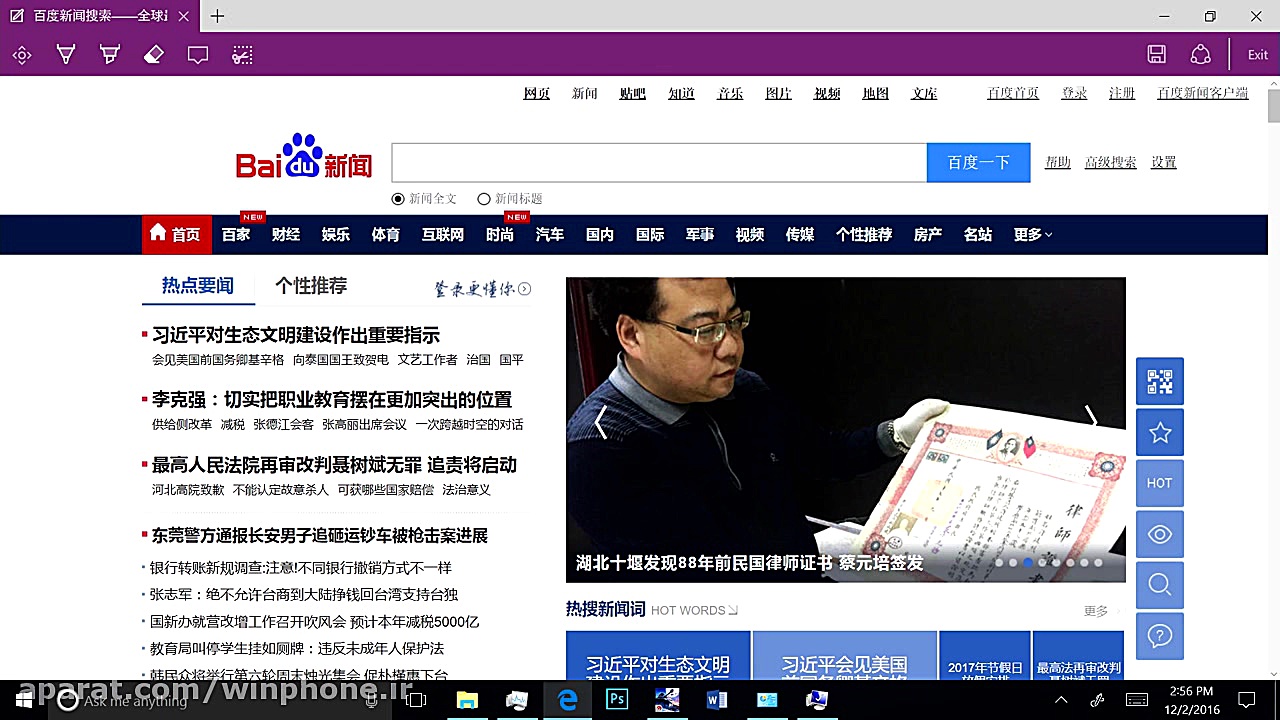The image size is (1280, 720).
Task: Open 首页 in the navigation bar
Action: [x=175, y=235]
